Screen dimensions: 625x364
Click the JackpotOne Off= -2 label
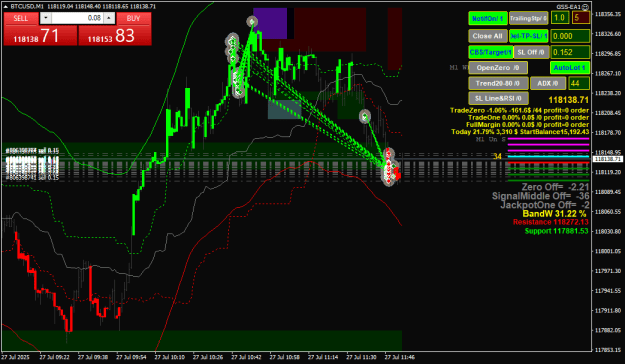tap(545, 205)
